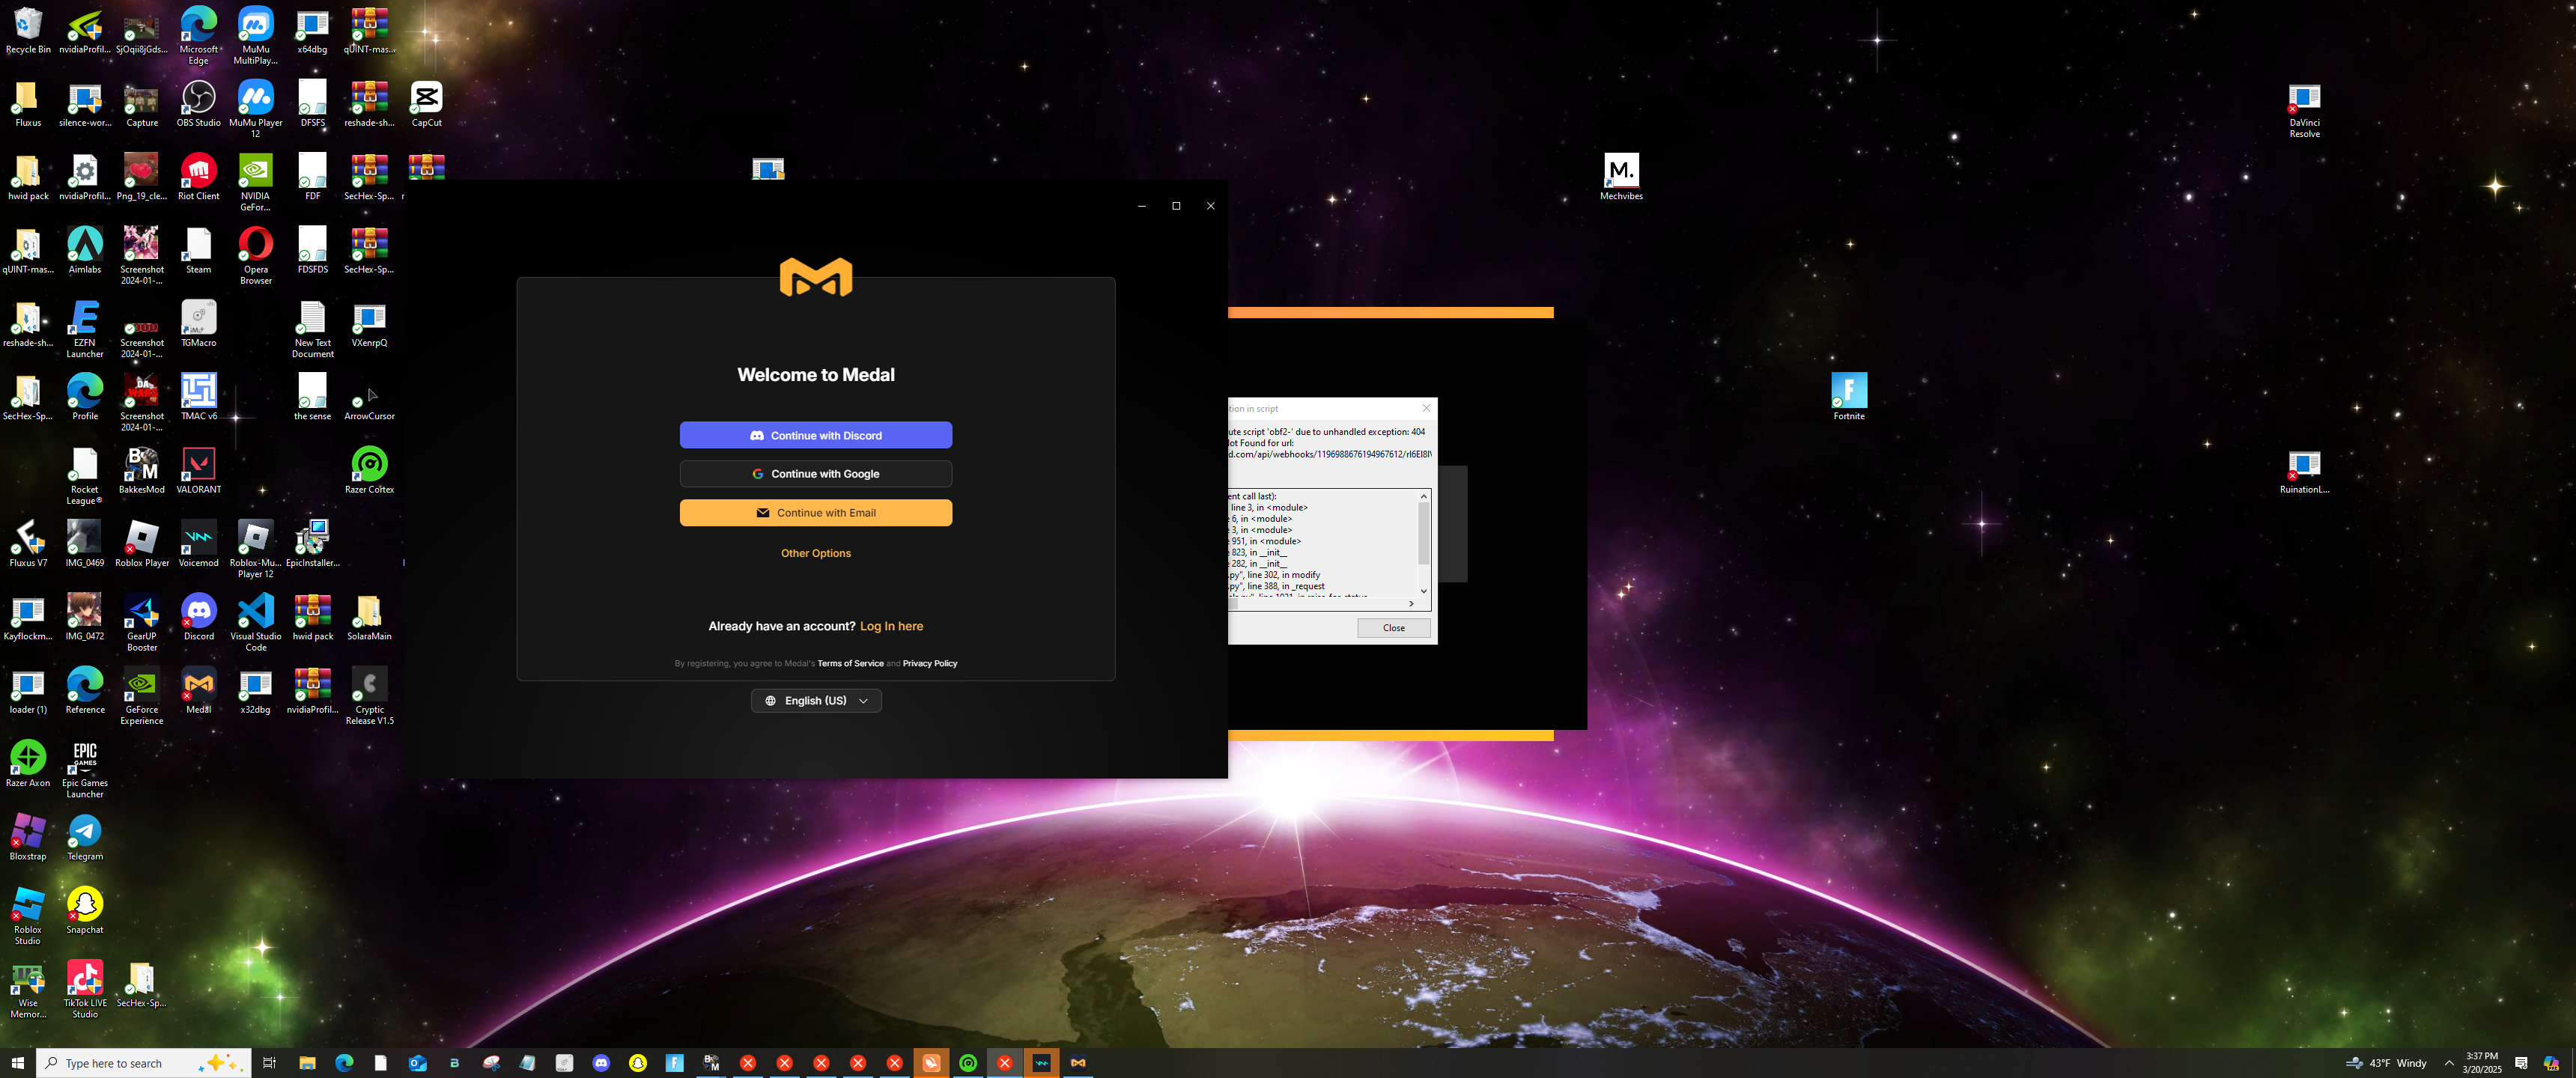
Task: Click the Log In here link
Action: click(891, 626)
